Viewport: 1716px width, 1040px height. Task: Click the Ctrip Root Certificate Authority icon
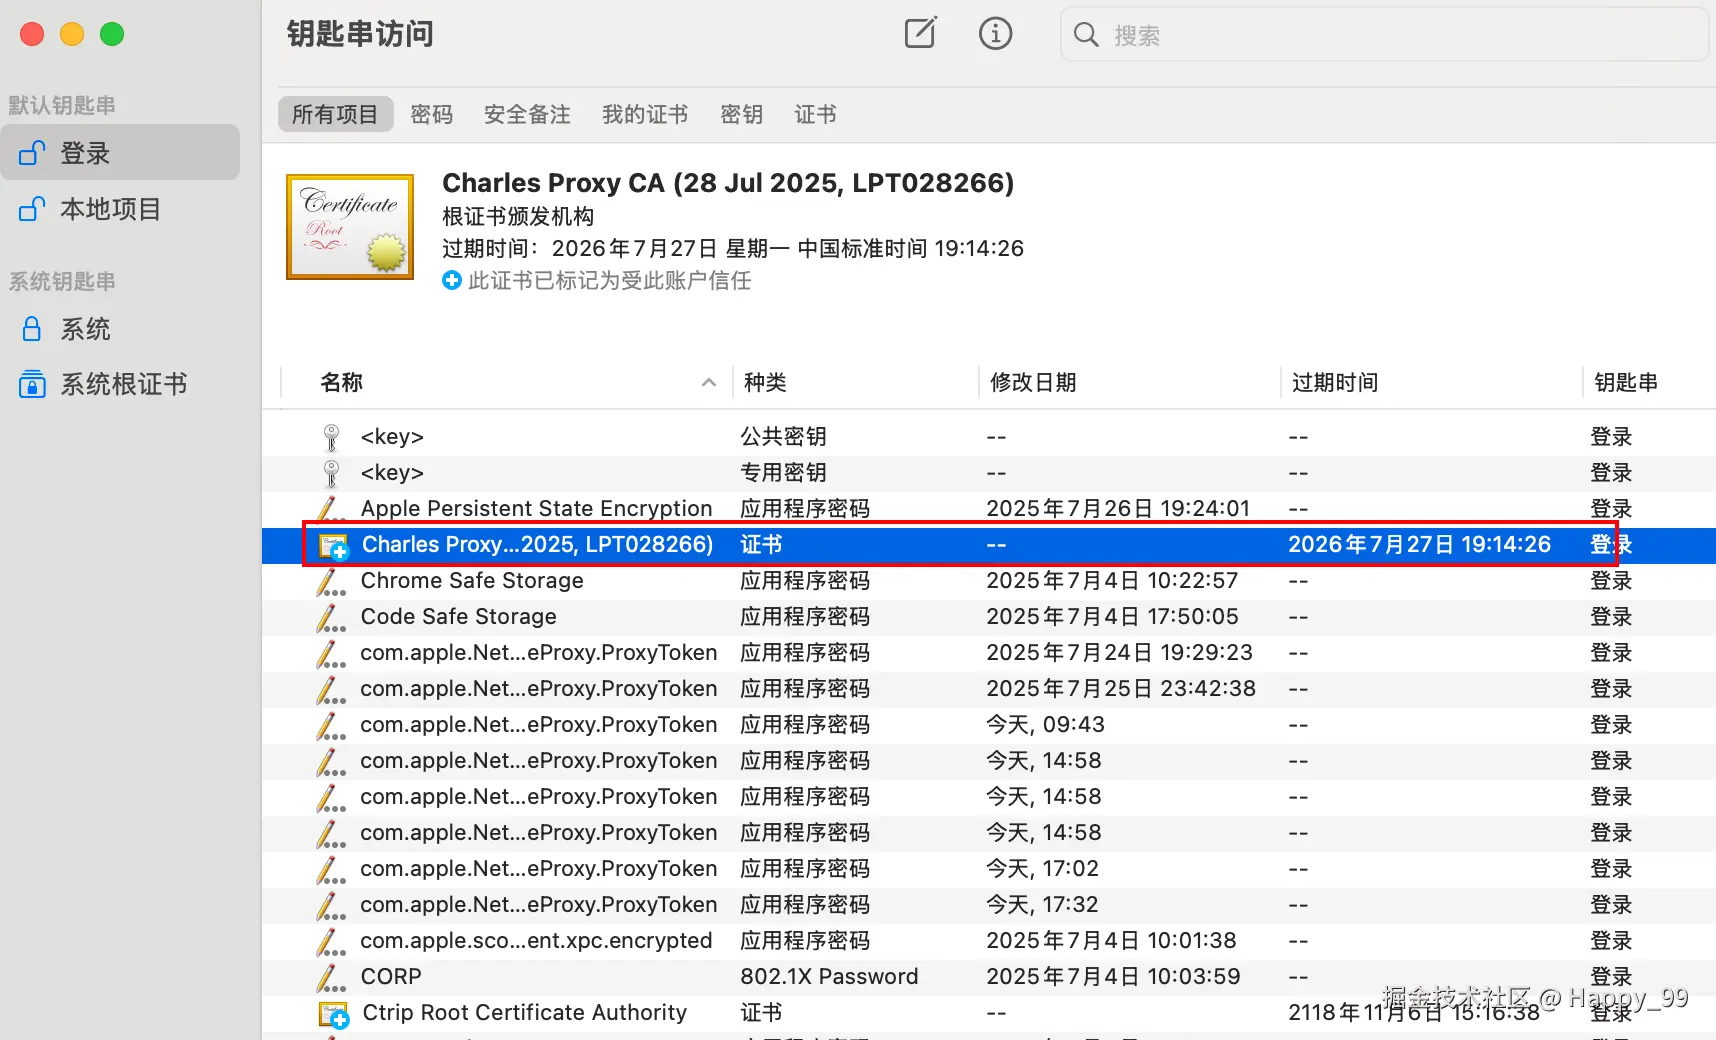[333, 1014]
